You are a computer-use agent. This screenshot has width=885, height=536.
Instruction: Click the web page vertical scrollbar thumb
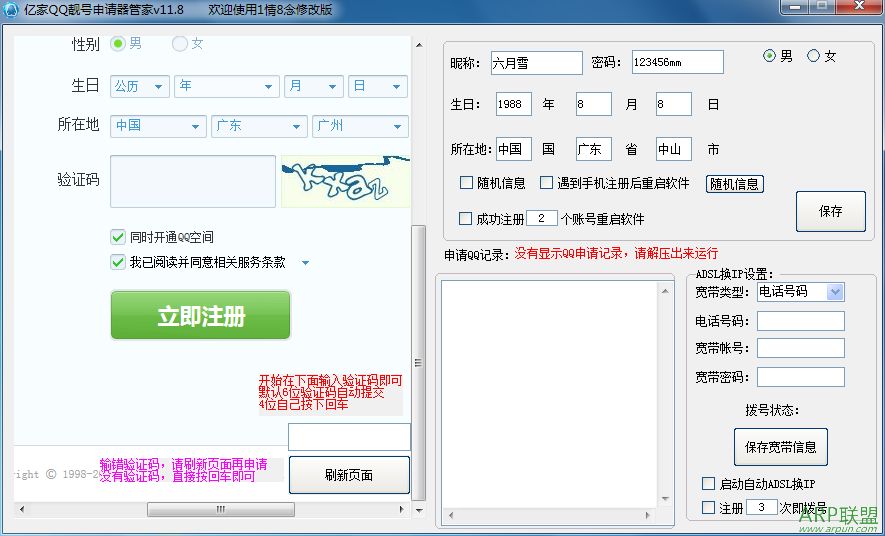click(x=419, y=363)
